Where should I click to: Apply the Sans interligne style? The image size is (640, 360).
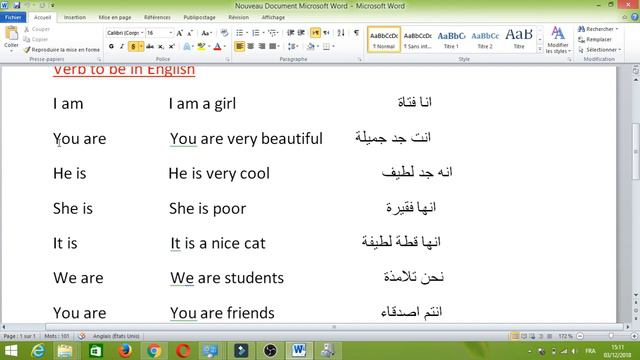[x=418, y=40]
